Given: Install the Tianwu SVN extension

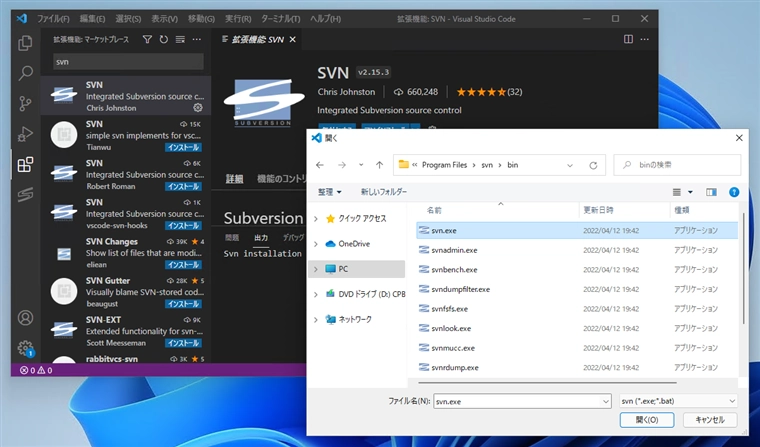Looking at the screenshot, I should (183, 147).
